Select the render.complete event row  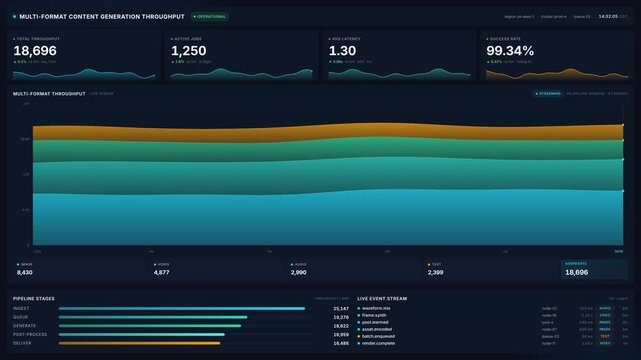(x=493, y=343)
